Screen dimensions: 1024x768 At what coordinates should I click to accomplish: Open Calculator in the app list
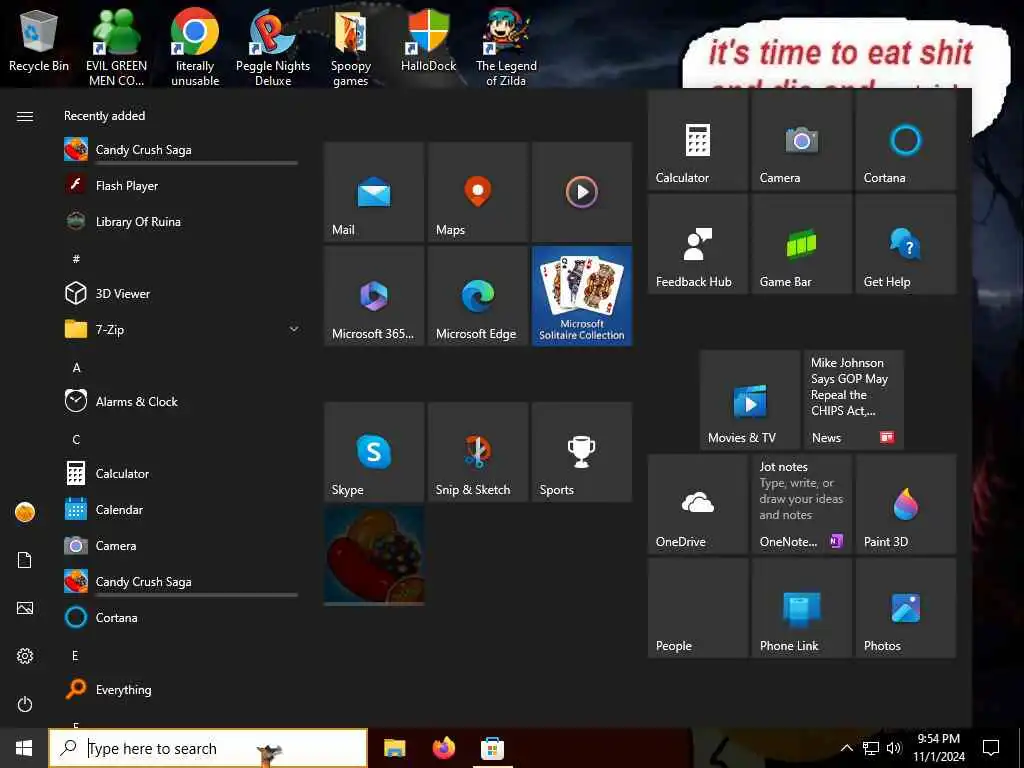[x=181, y=473]
